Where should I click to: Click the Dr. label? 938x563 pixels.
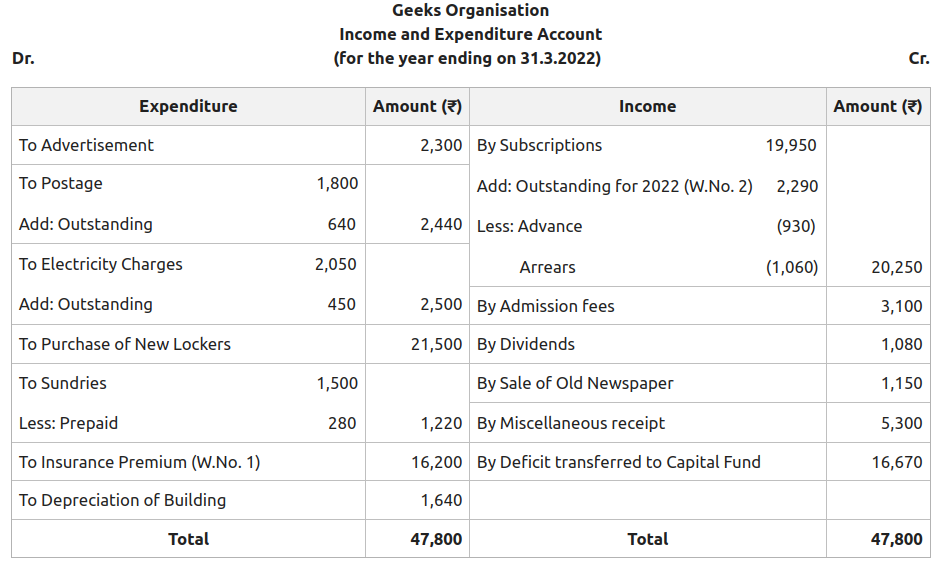pos(23,58)
